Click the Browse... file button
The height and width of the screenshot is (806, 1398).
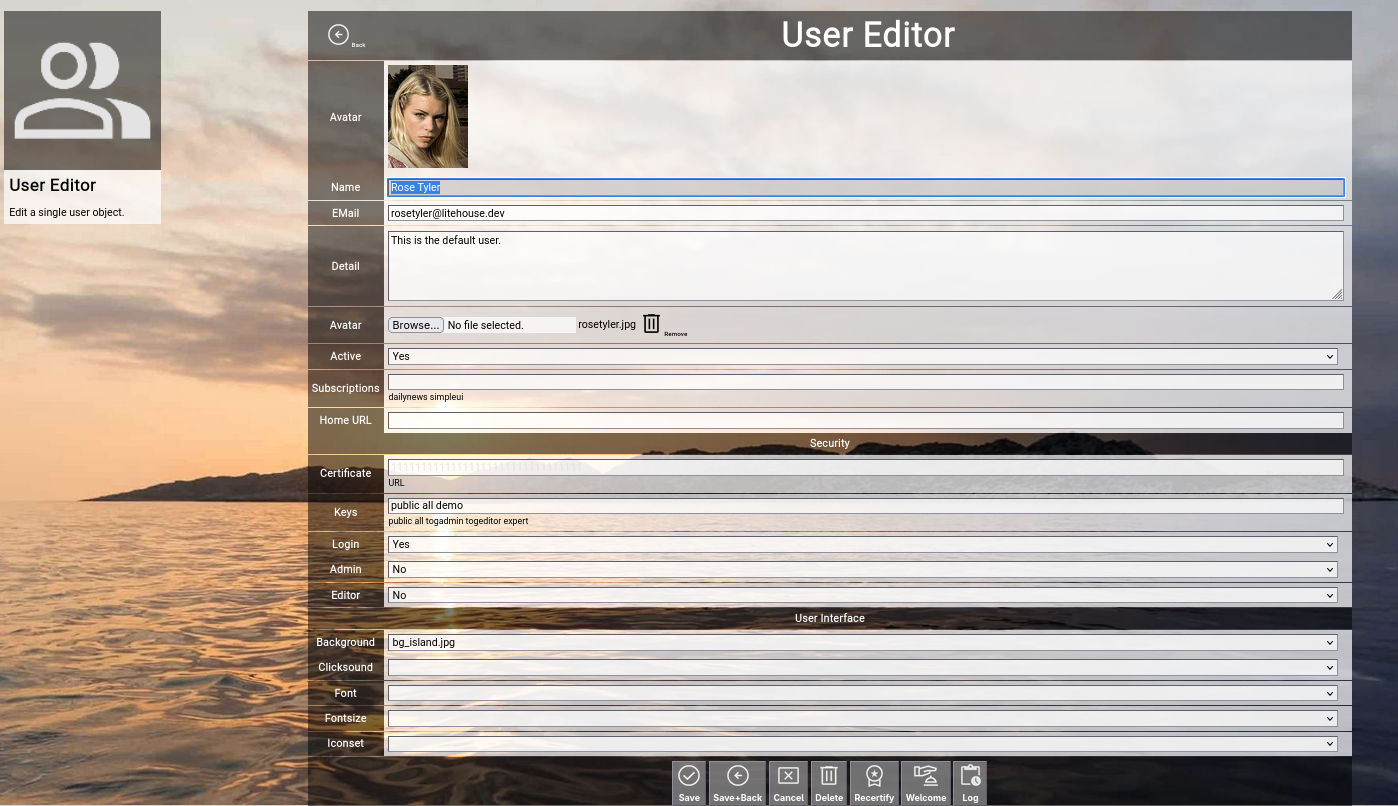coord(416,325)
